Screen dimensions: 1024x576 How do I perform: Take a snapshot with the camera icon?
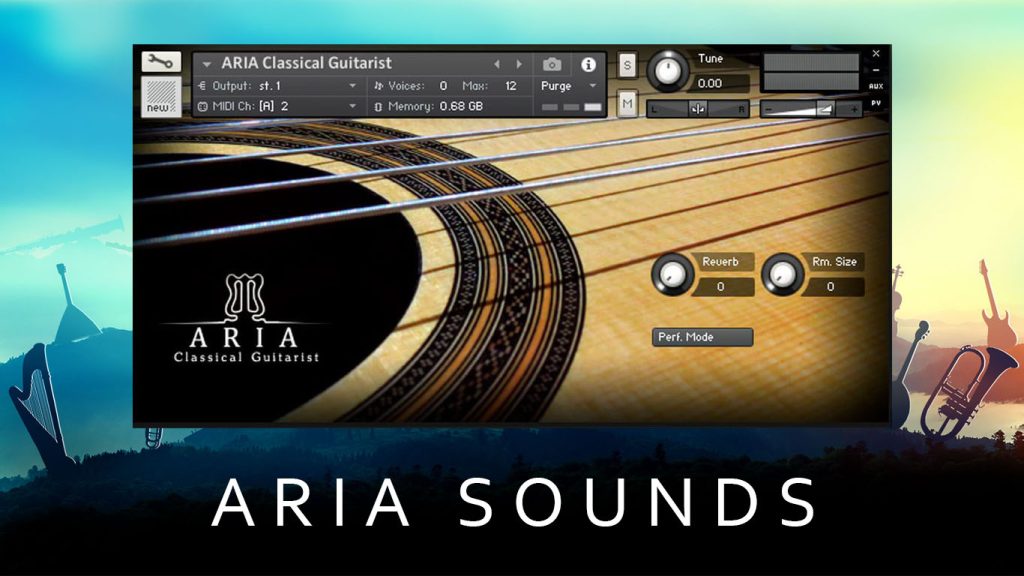(x=552, y=64)
